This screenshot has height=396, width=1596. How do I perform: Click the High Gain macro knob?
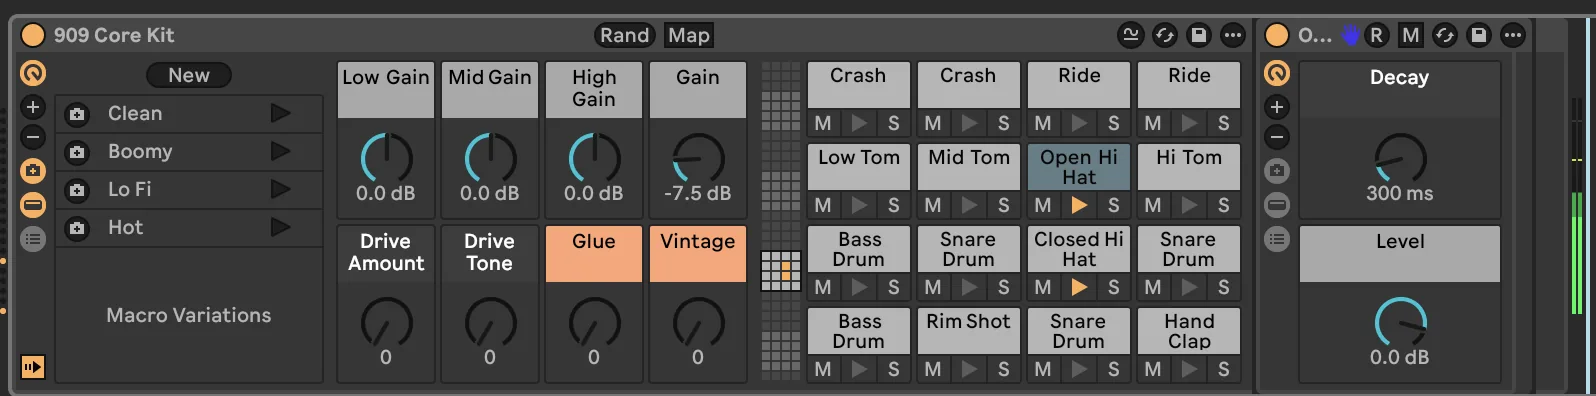594,158
